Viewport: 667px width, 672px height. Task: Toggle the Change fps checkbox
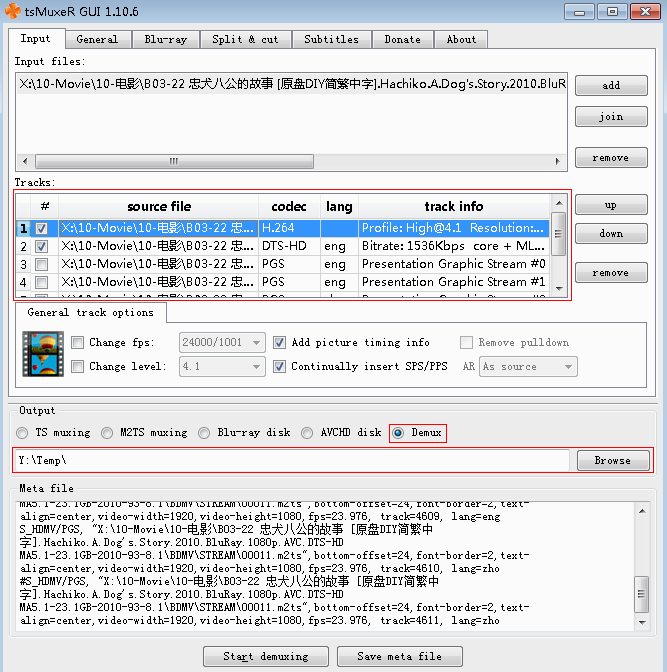point(78,342)
